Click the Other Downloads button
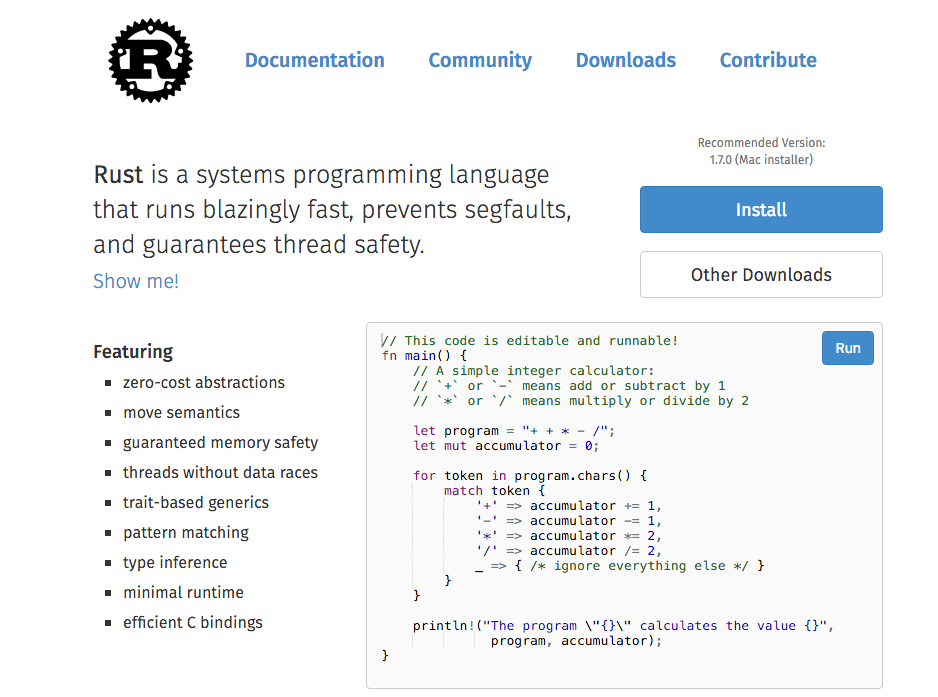The image size is (938, 697). (x=761, y=275)
